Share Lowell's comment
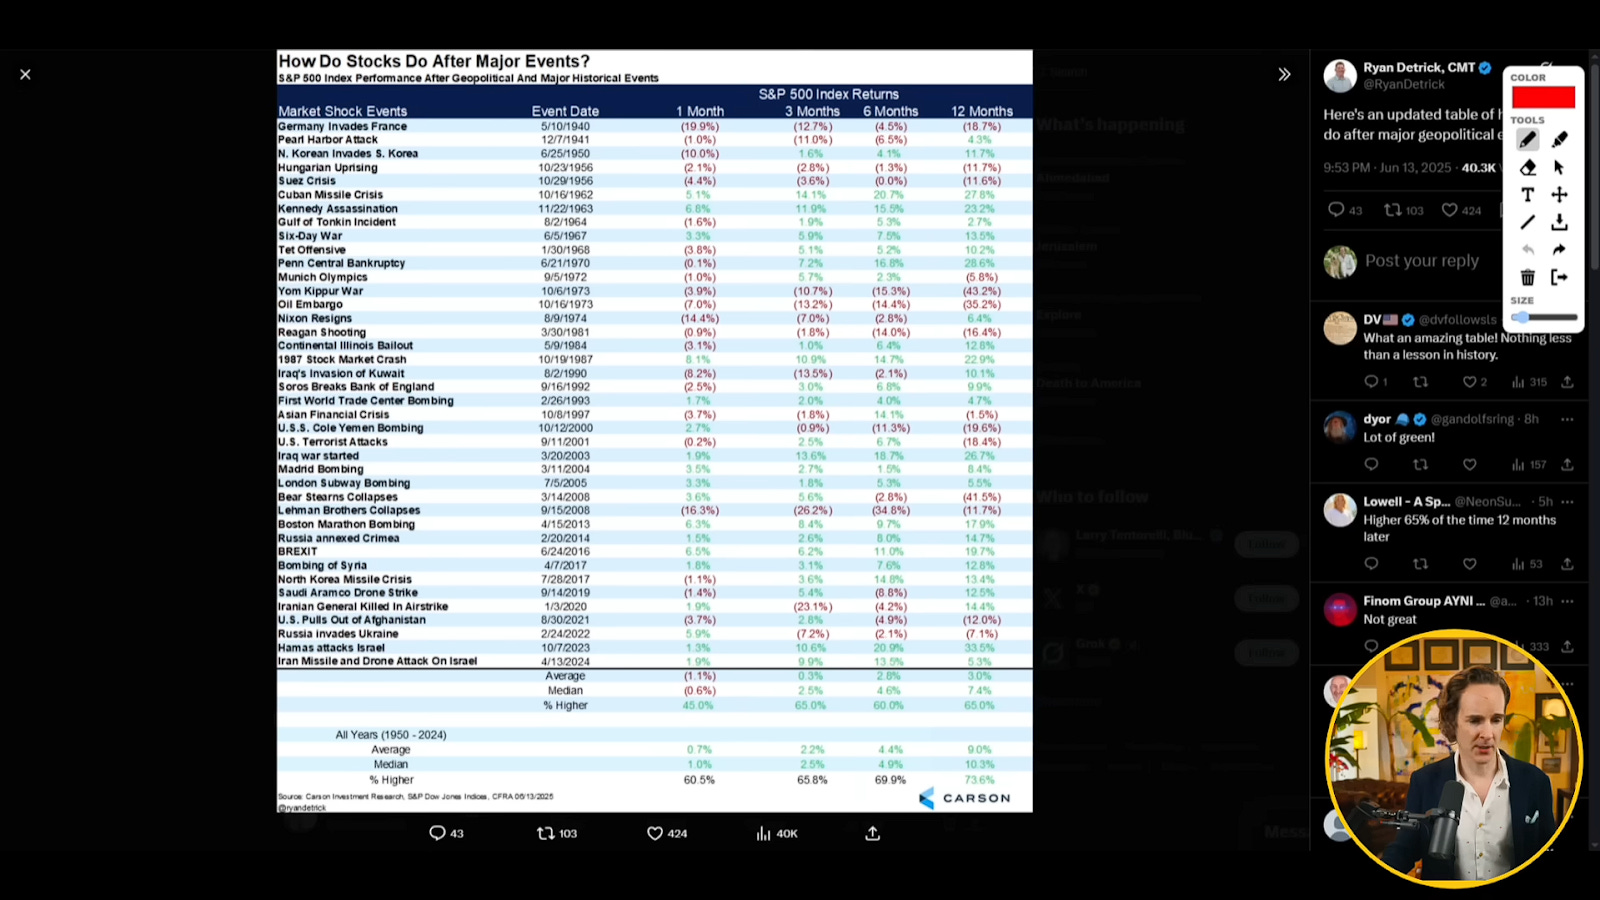 click(1567, 564)
